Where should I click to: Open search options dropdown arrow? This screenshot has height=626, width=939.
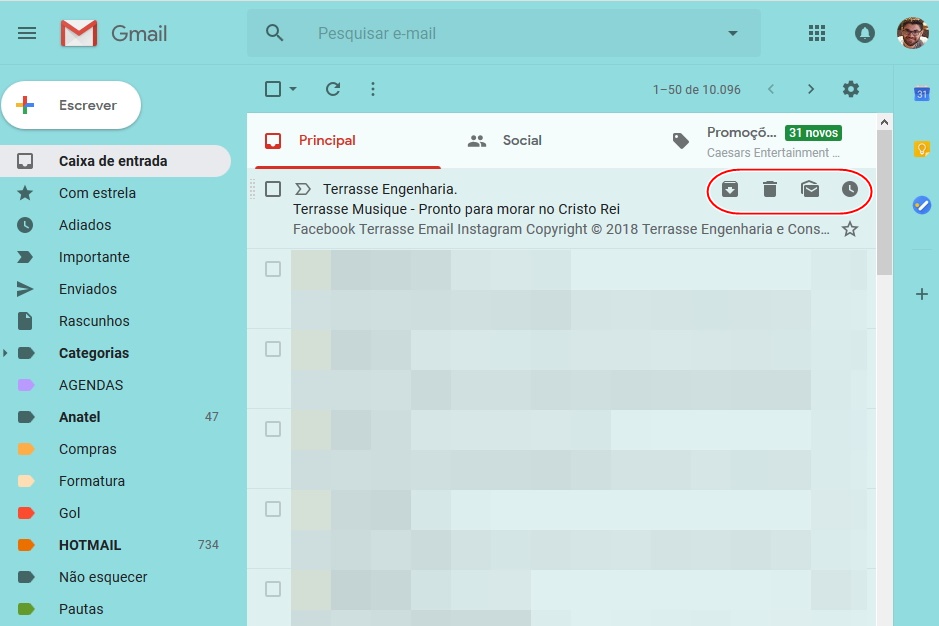(x=732, y=34)
